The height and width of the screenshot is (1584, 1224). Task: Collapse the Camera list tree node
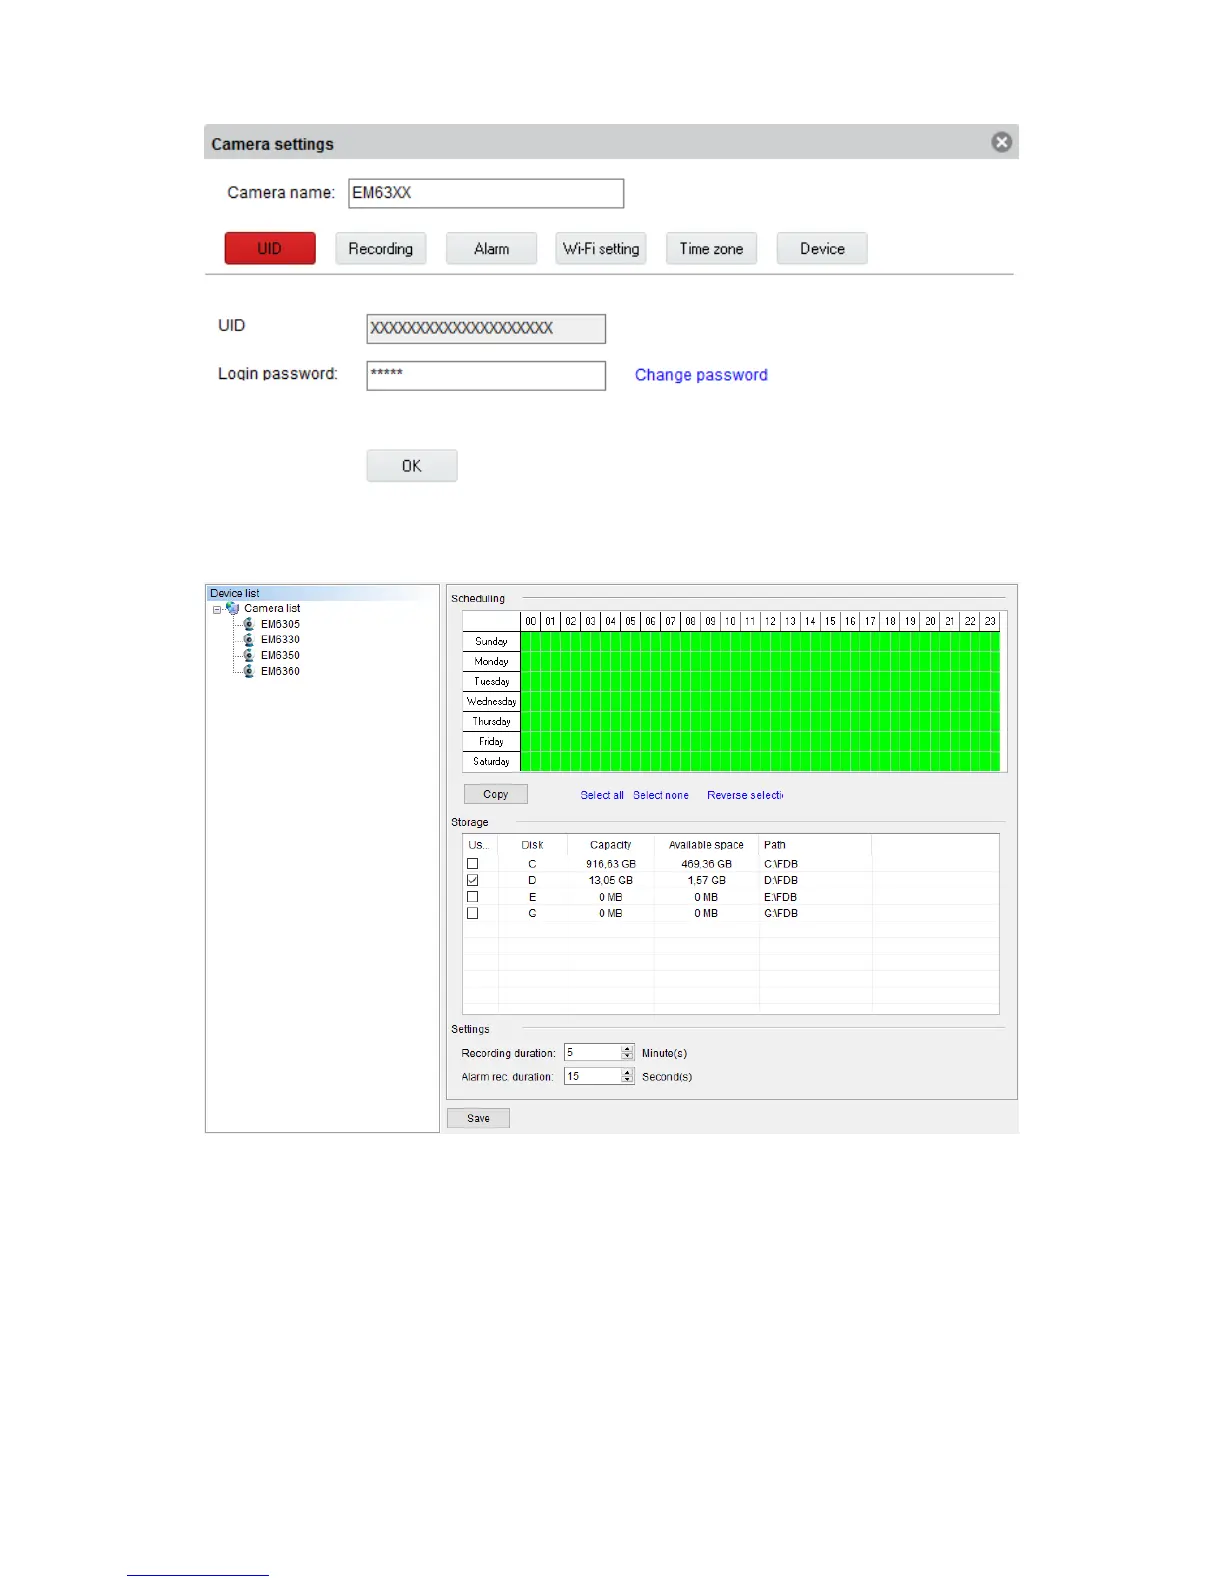[217, 609]
